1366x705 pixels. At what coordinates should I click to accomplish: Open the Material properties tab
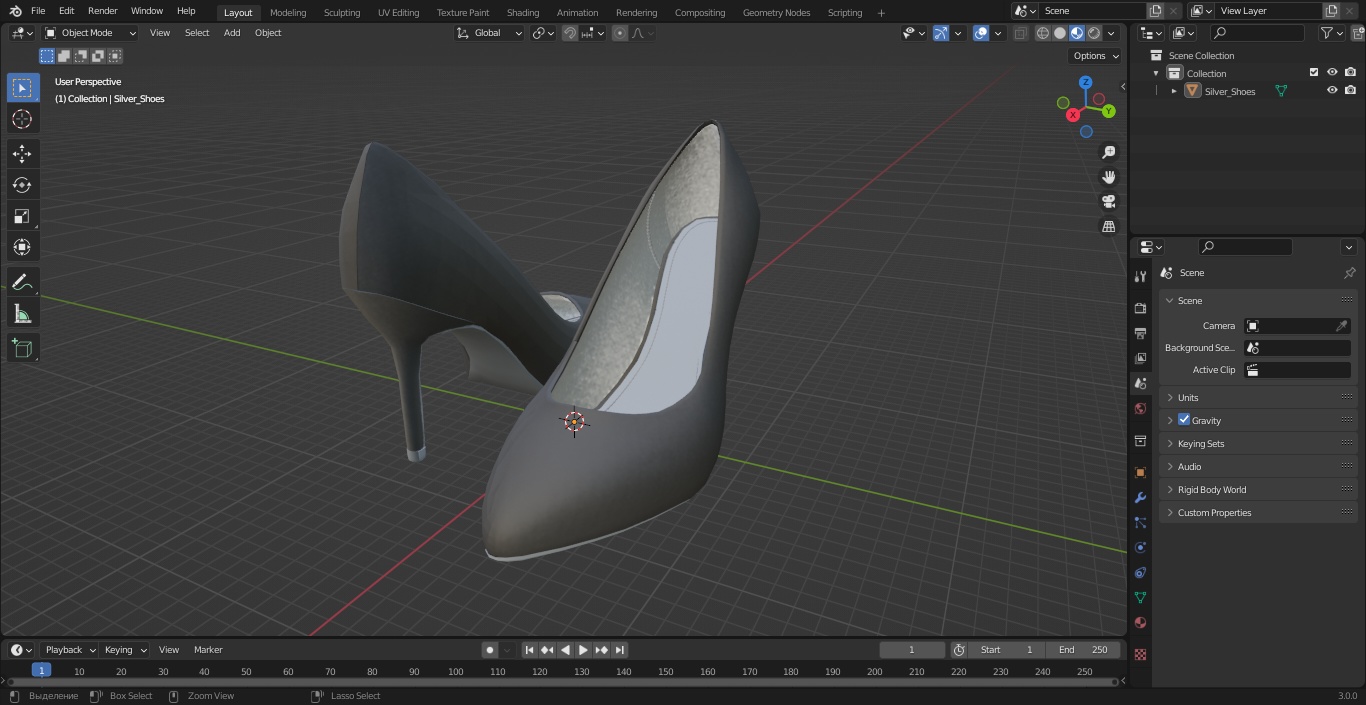pyautogui.click(x=1140, y=622)
